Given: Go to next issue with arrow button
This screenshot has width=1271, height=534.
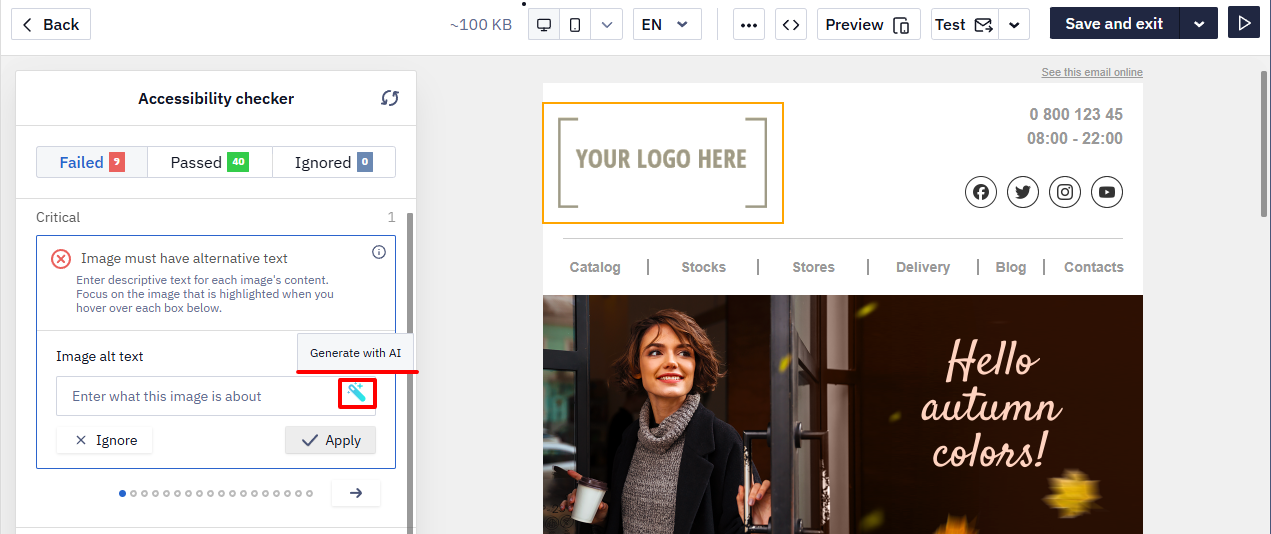Looking at the screenshot, I should coord(356,493).
